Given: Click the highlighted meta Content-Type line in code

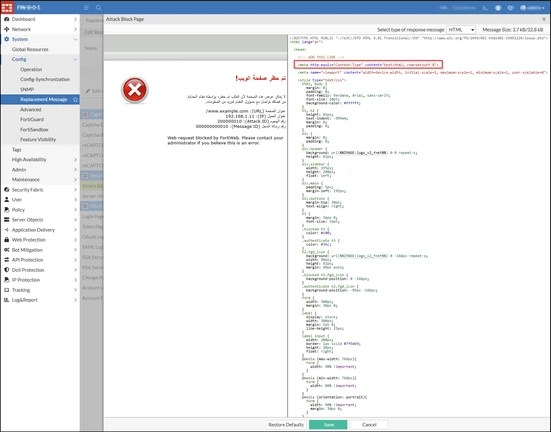Looking at the screenshot, I should point(368,65).
